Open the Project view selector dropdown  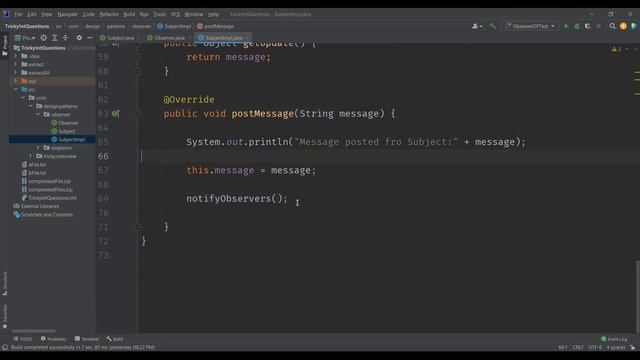click(x=25, y=38)
